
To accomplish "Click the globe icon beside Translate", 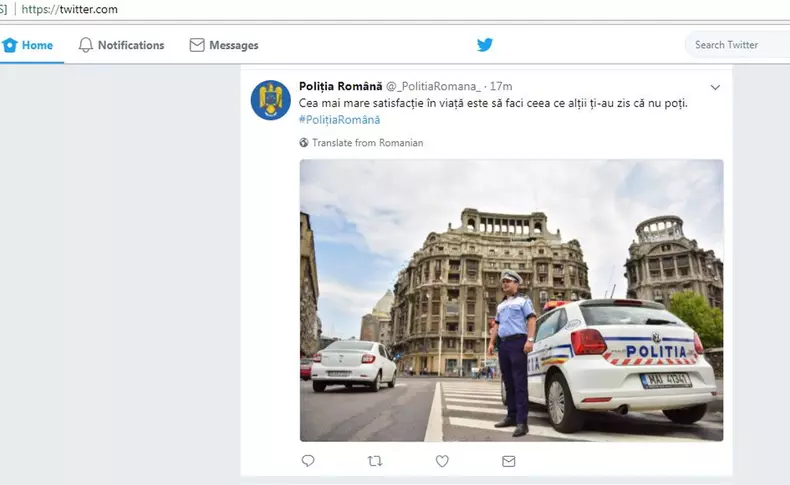I will 304,143.
